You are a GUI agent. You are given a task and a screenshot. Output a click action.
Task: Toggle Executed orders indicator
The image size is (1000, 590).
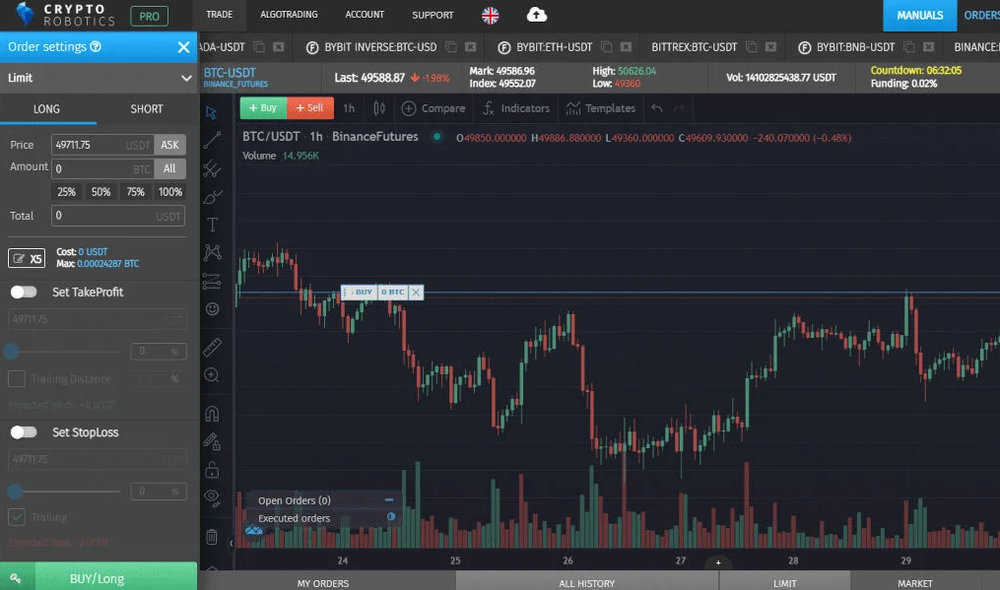point(391,517)
